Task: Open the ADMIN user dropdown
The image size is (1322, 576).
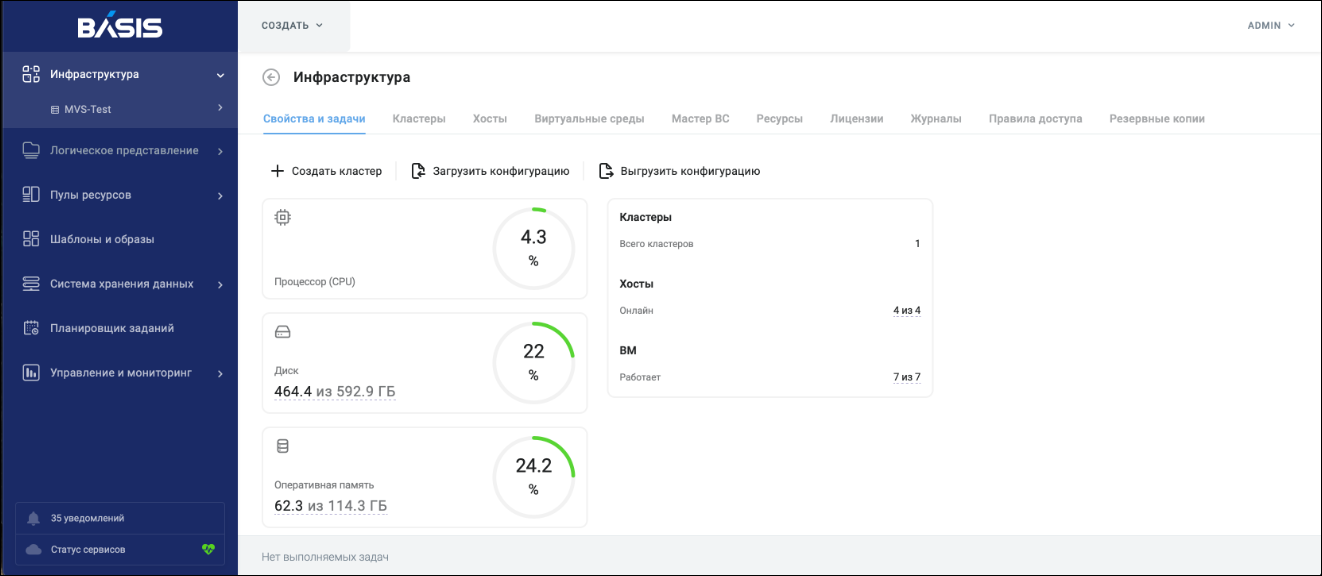Action: tap(1271, 26)
